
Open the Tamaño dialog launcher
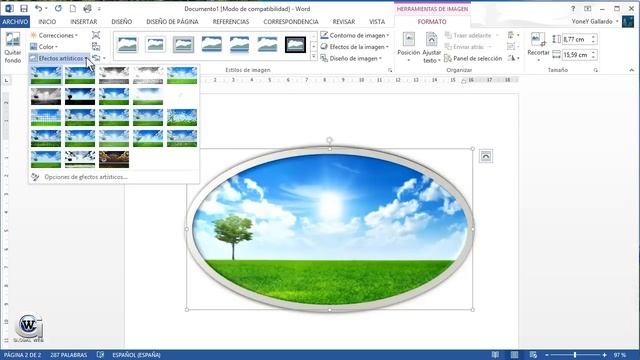(596, 71)
